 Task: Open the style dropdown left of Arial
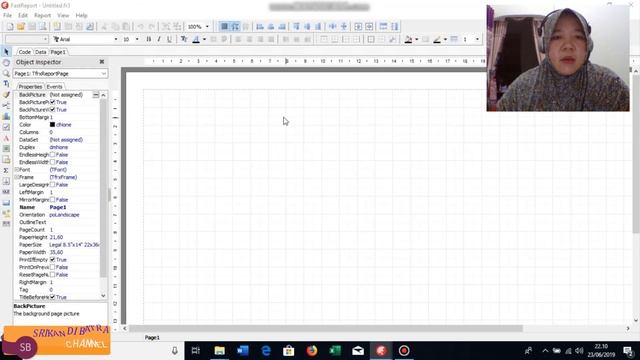(x=45, y=39)
